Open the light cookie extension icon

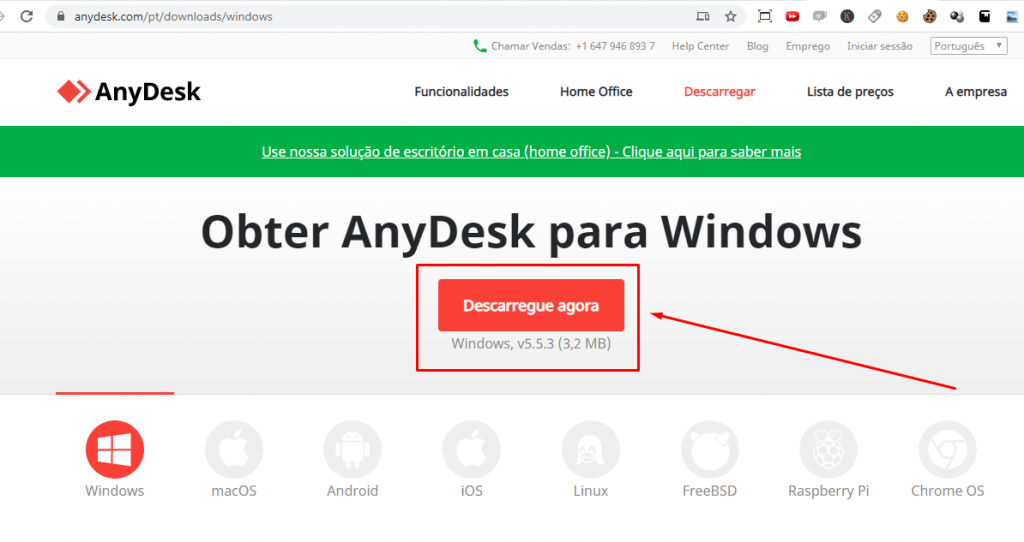click(902, 16)
